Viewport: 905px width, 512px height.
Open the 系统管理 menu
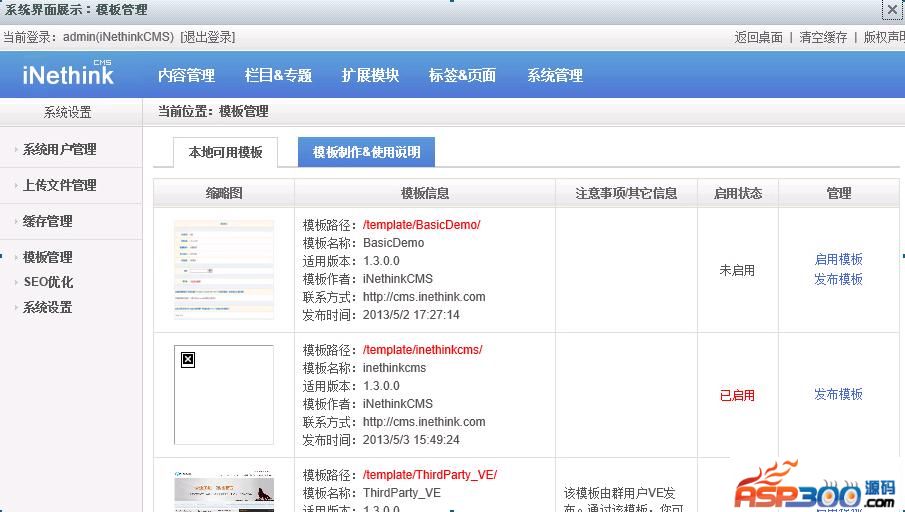(555, 75)
